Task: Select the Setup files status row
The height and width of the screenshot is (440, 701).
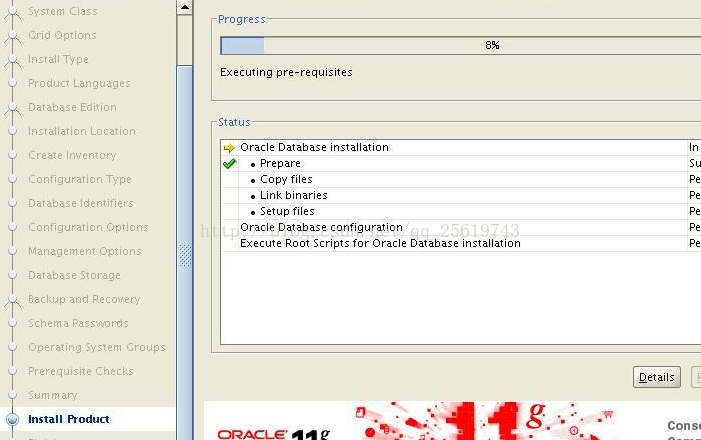Action: pyautogui.click(x=460, y=211)
